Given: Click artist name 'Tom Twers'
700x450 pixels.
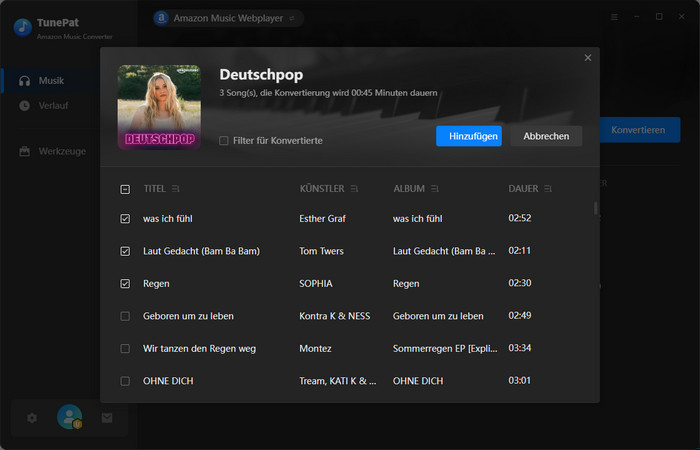Looking at the screenshot, I should tap(321, 251).
